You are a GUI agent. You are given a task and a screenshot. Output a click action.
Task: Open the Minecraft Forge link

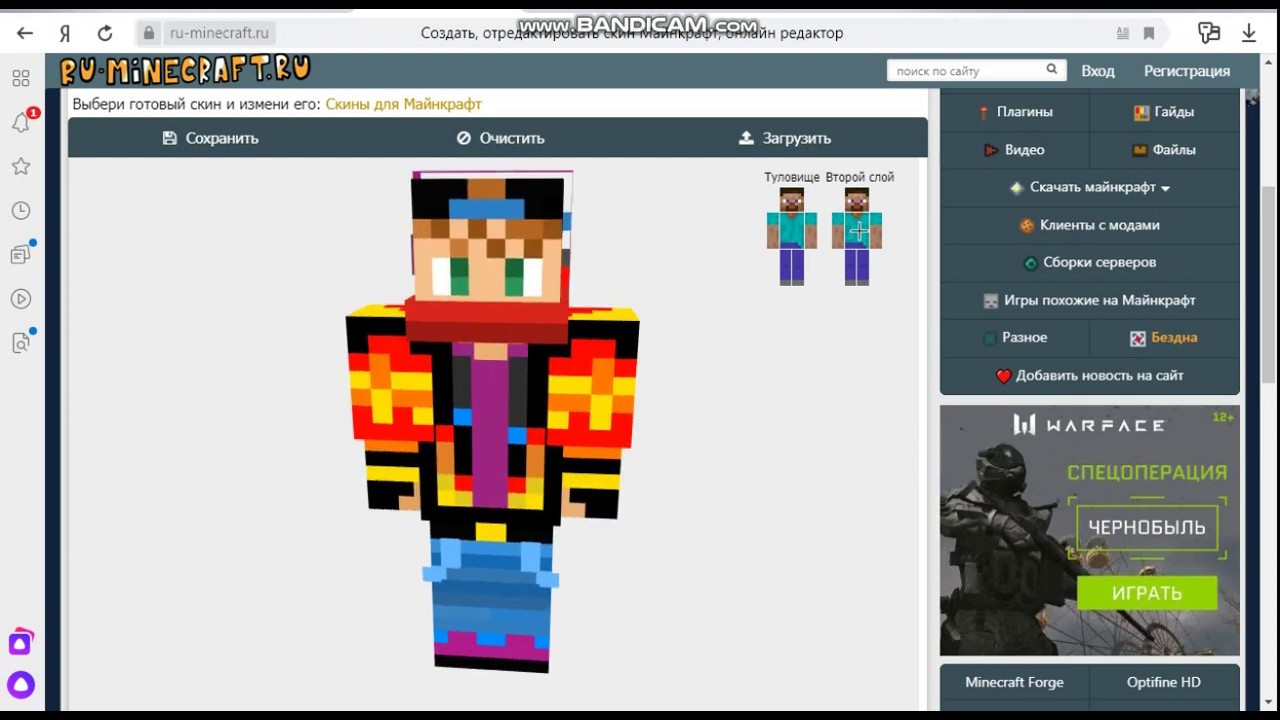[x=1014, y=682]
